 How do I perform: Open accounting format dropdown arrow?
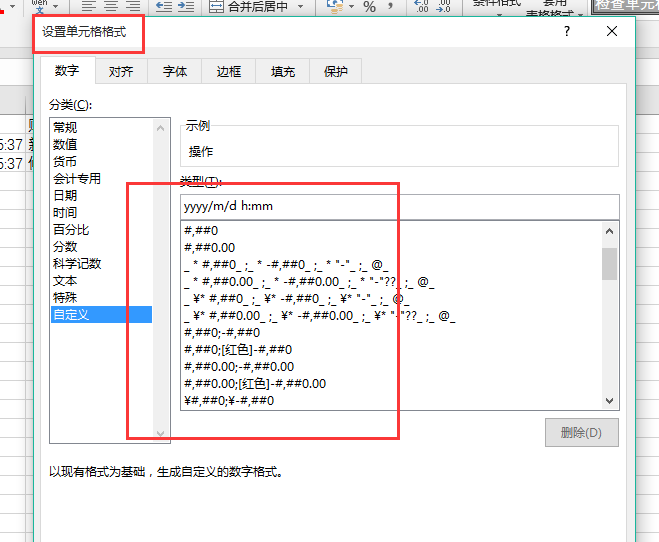351,6
